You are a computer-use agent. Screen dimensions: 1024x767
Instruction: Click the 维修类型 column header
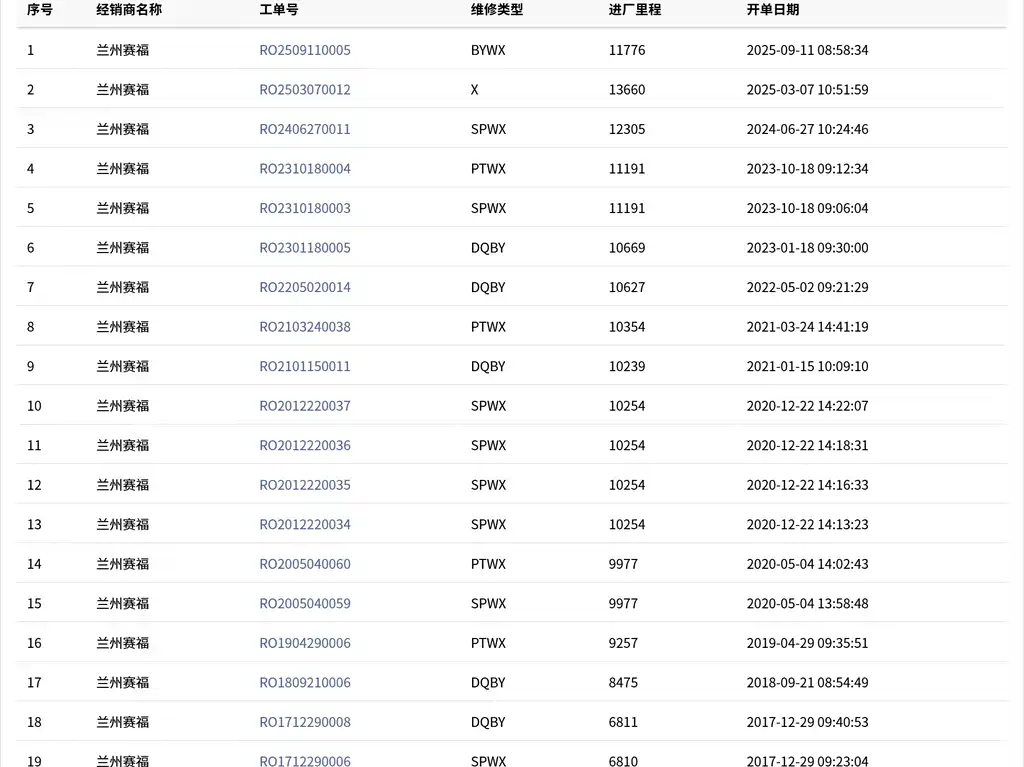(497, 10)
